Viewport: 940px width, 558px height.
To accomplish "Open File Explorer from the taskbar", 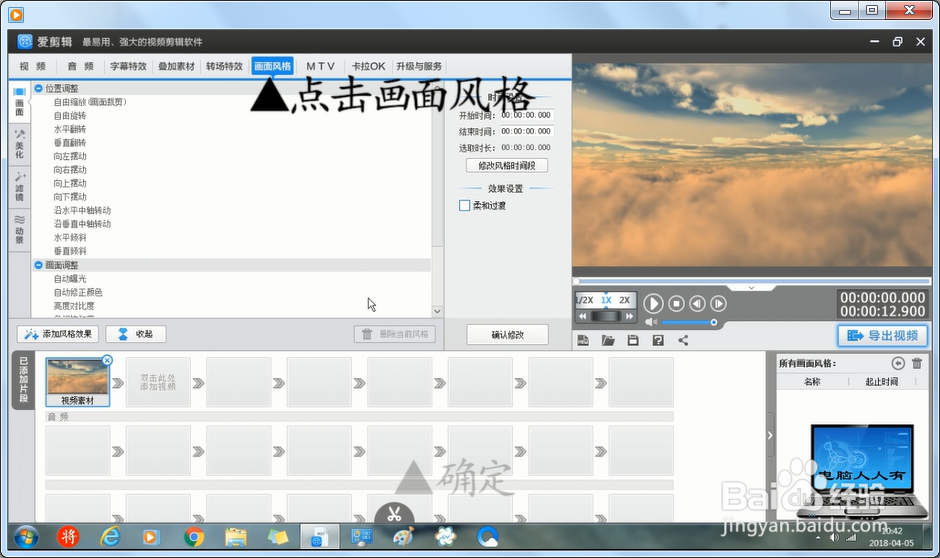I will [236, 537].
